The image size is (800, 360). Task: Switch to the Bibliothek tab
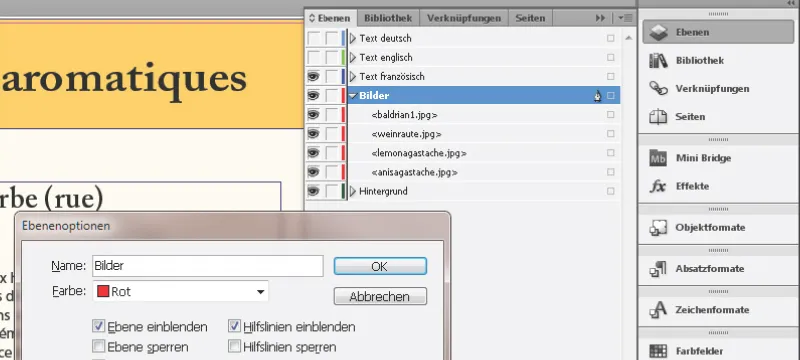pyautogui.click(x=388, y=18)
